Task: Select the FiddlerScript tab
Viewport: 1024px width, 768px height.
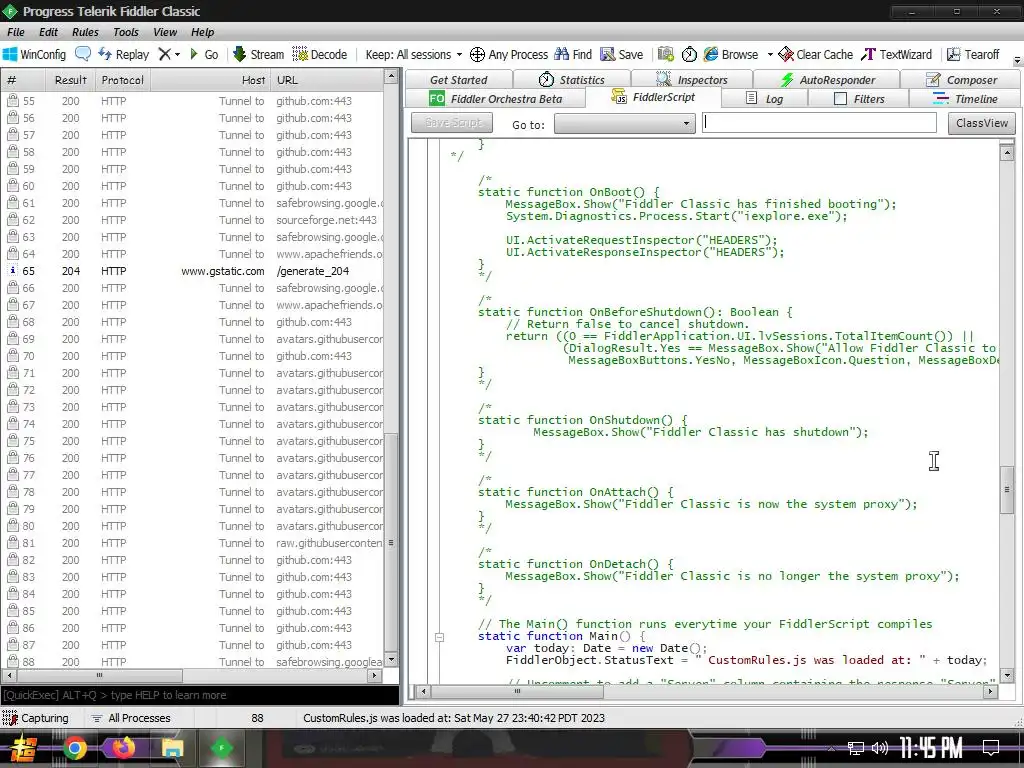Action: tap(653, 97)
